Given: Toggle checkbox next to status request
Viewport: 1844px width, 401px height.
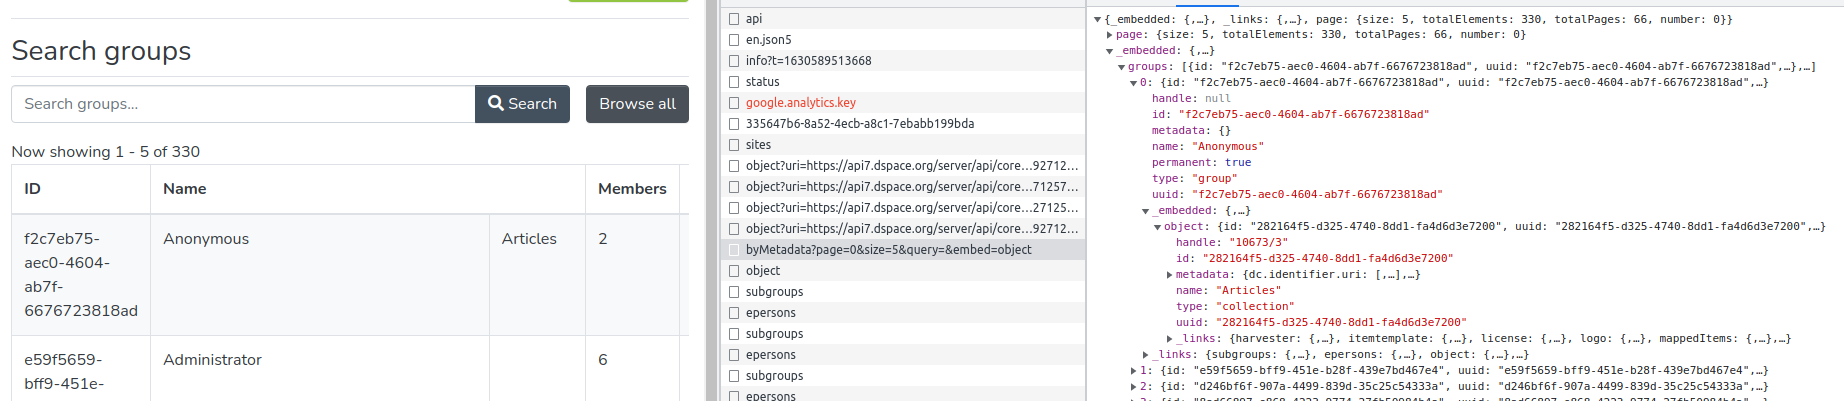Looking at the screenshot, I should [734, 82].
